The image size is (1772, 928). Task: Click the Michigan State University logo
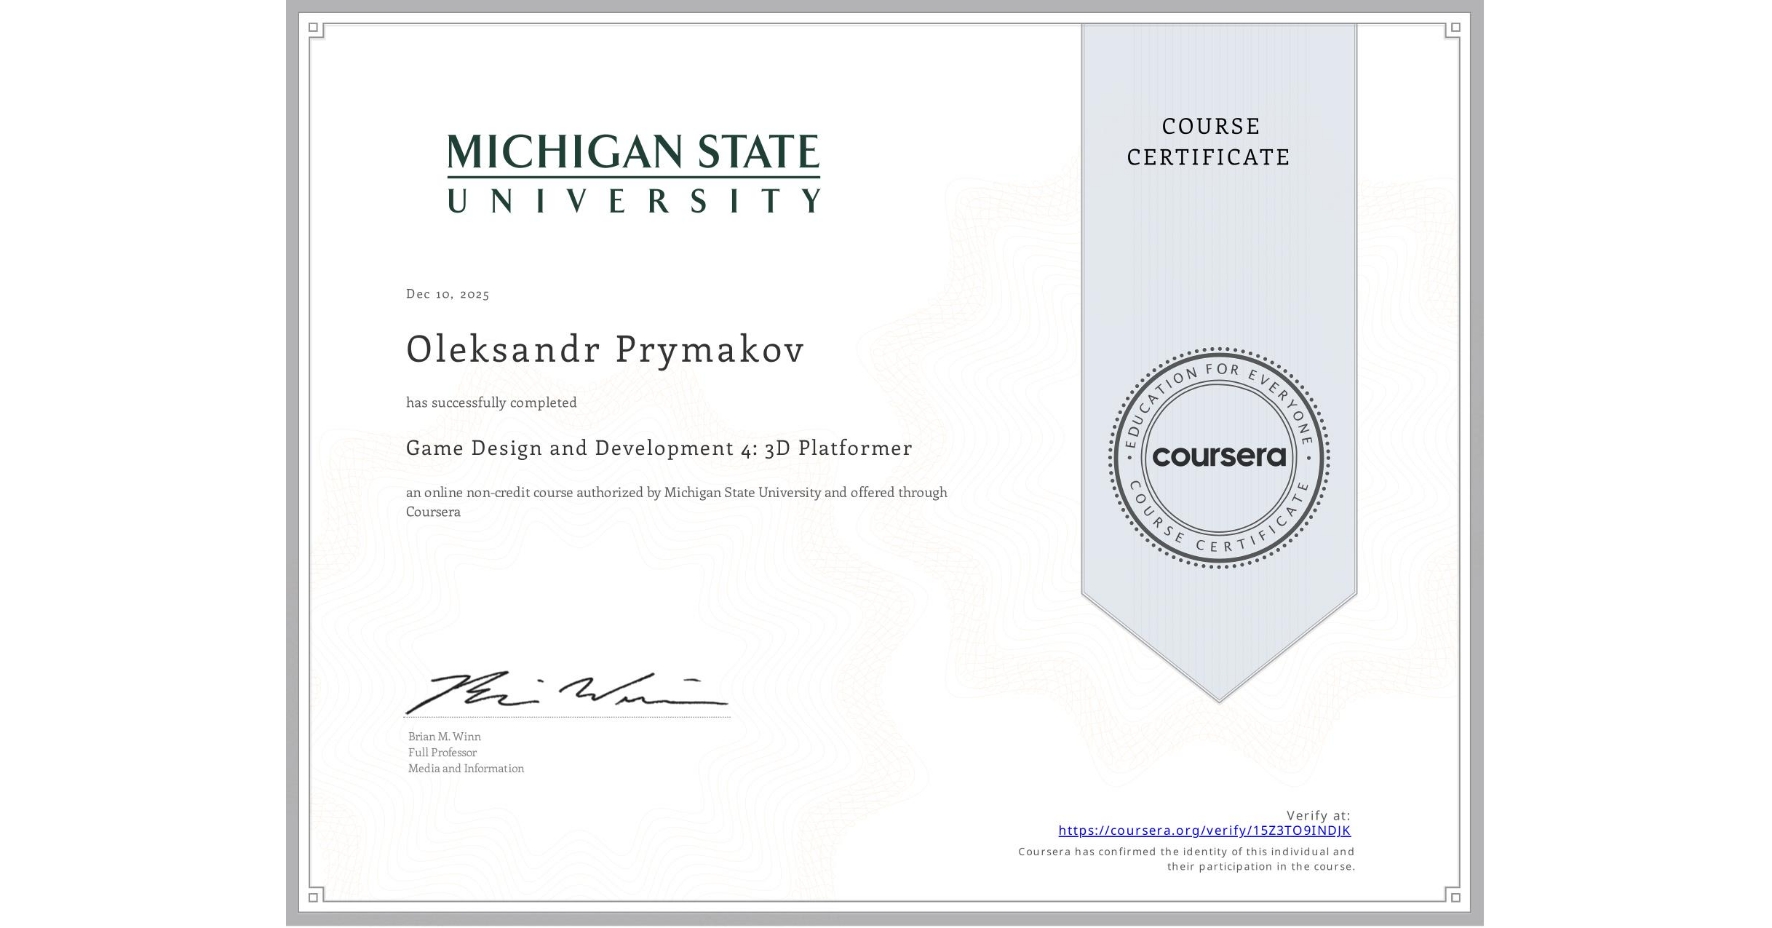[x=634, y=175]
